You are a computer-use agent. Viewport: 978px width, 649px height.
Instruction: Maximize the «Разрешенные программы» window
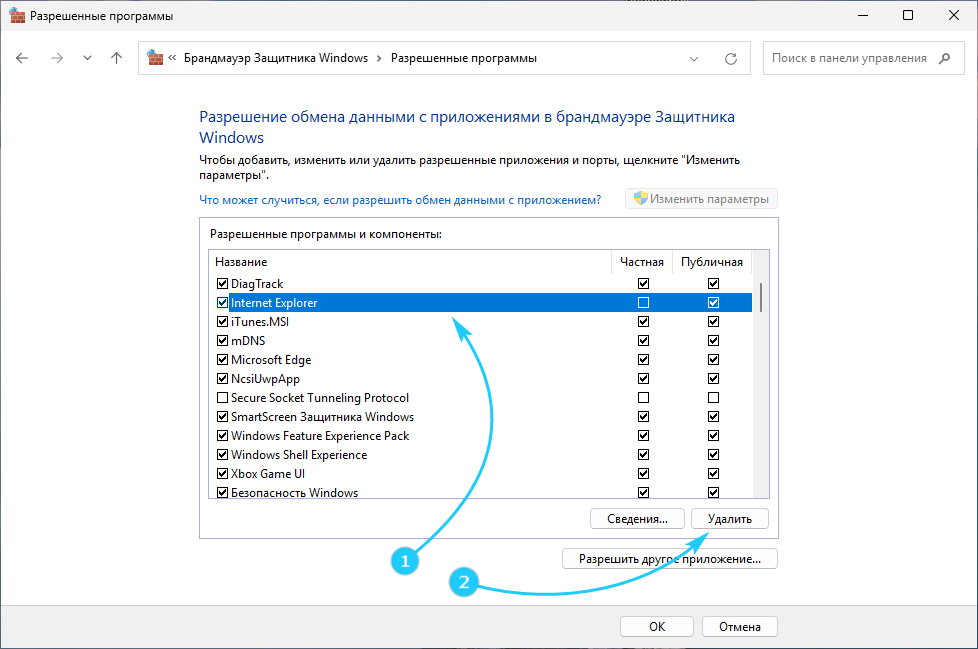(x=908, y=16)
